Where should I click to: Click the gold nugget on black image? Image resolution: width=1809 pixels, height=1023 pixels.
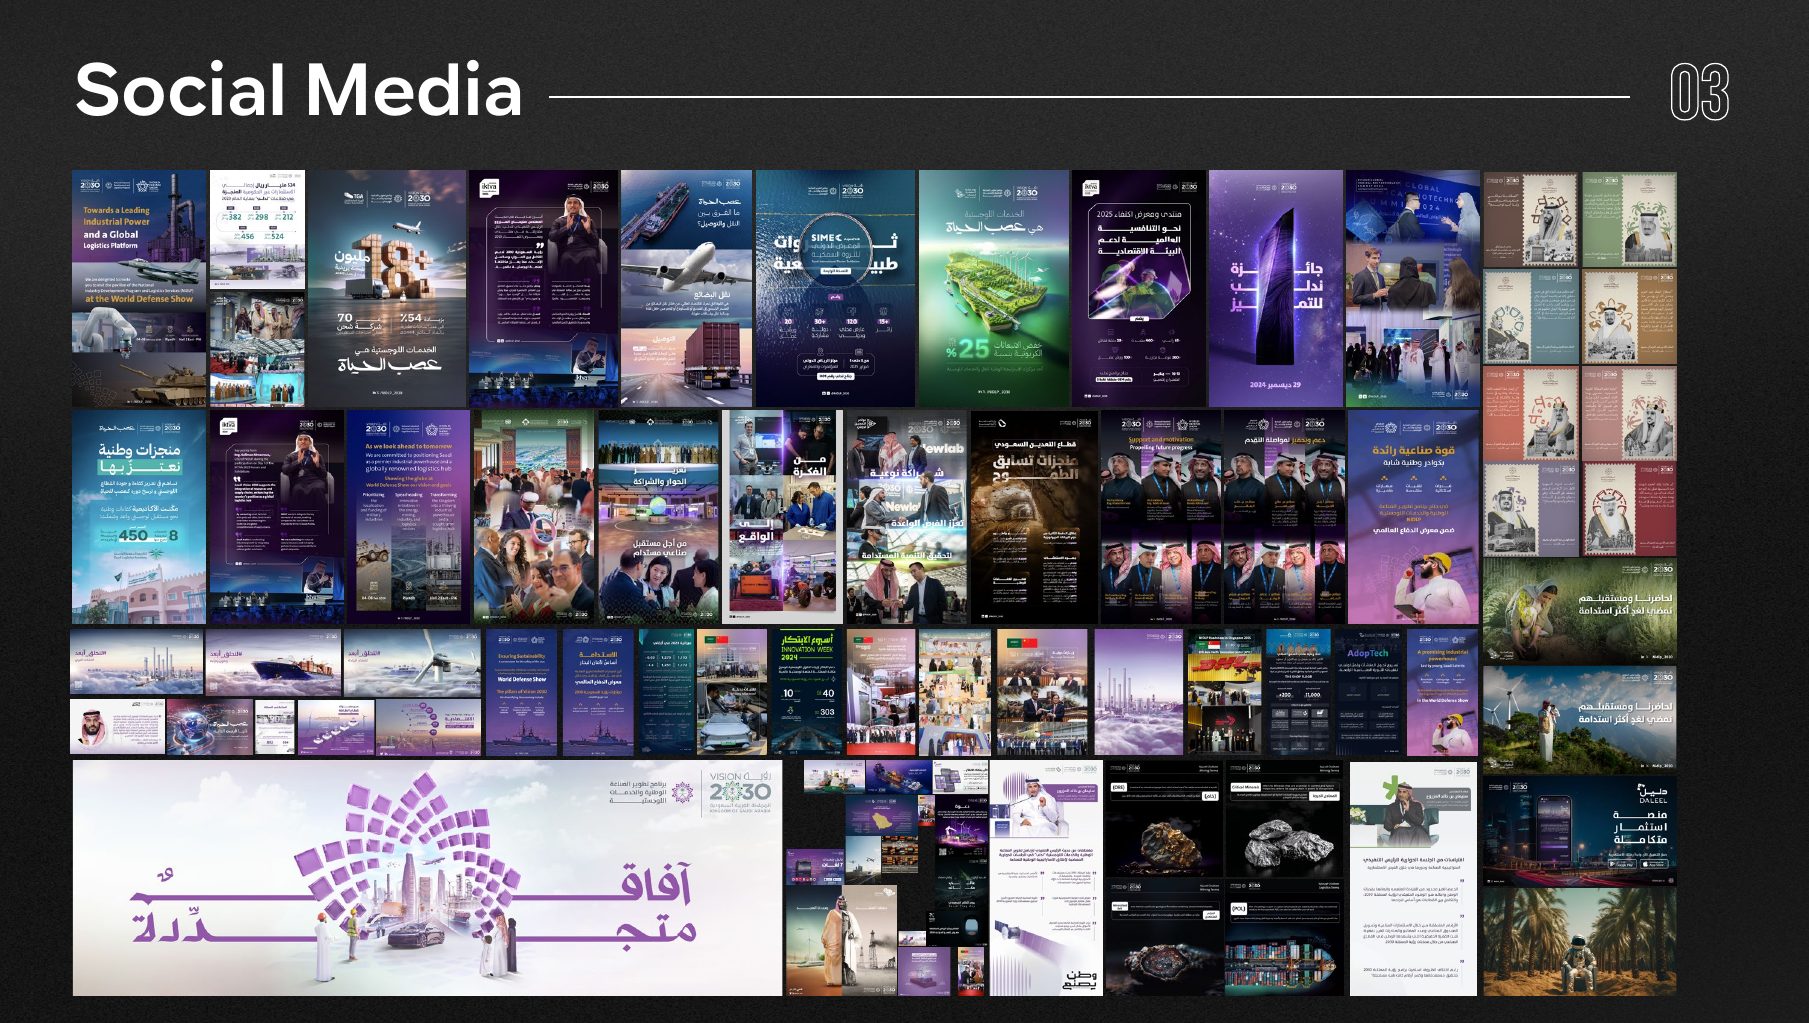1163,820
